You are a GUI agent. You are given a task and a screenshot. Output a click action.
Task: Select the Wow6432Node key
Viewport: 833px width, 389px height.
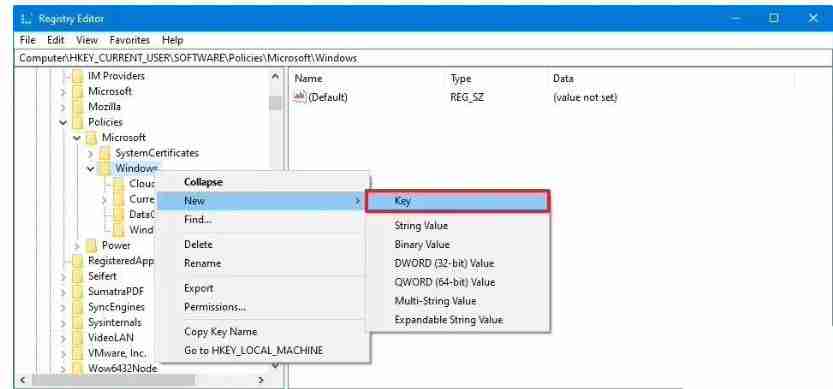[123, 368]
